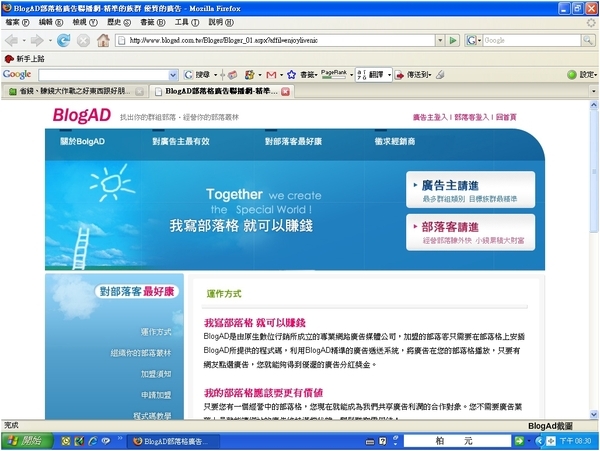The image size is (600, 451).
Task: Switch to the 省錢、賺錢大作戰 tab
Action: (x=75, y=91)
